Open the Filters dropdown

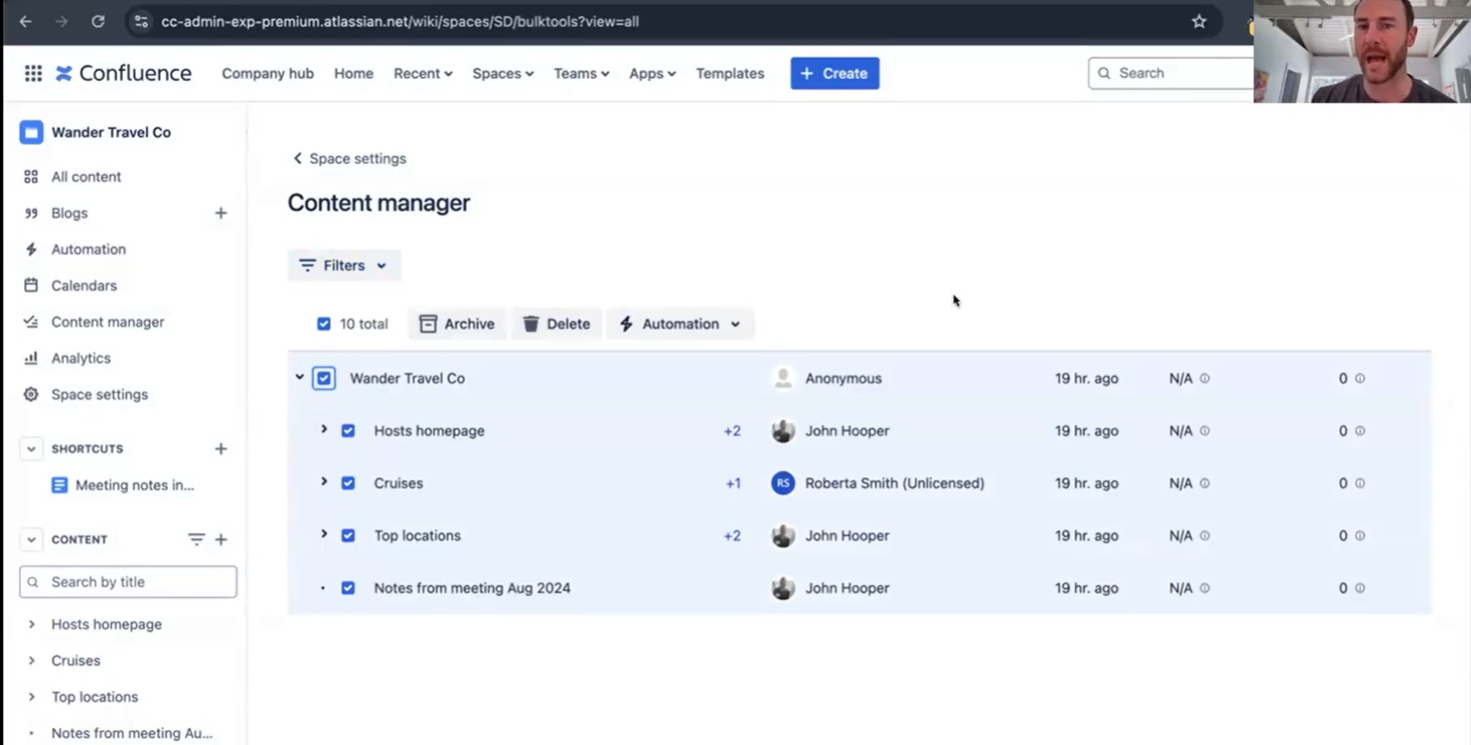pos(344,265)
